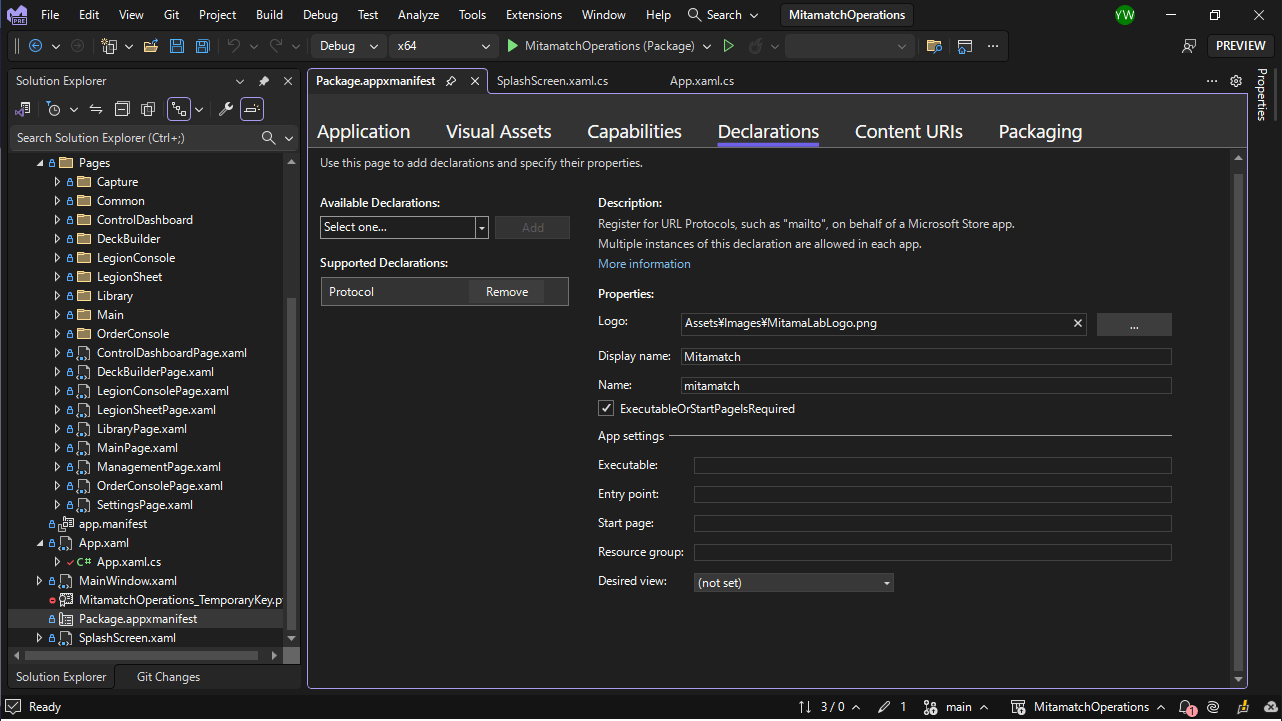The height and width of the screenshot is (721, 1282).
Task: Open the Extensions menu
Action: pos(533,15)
